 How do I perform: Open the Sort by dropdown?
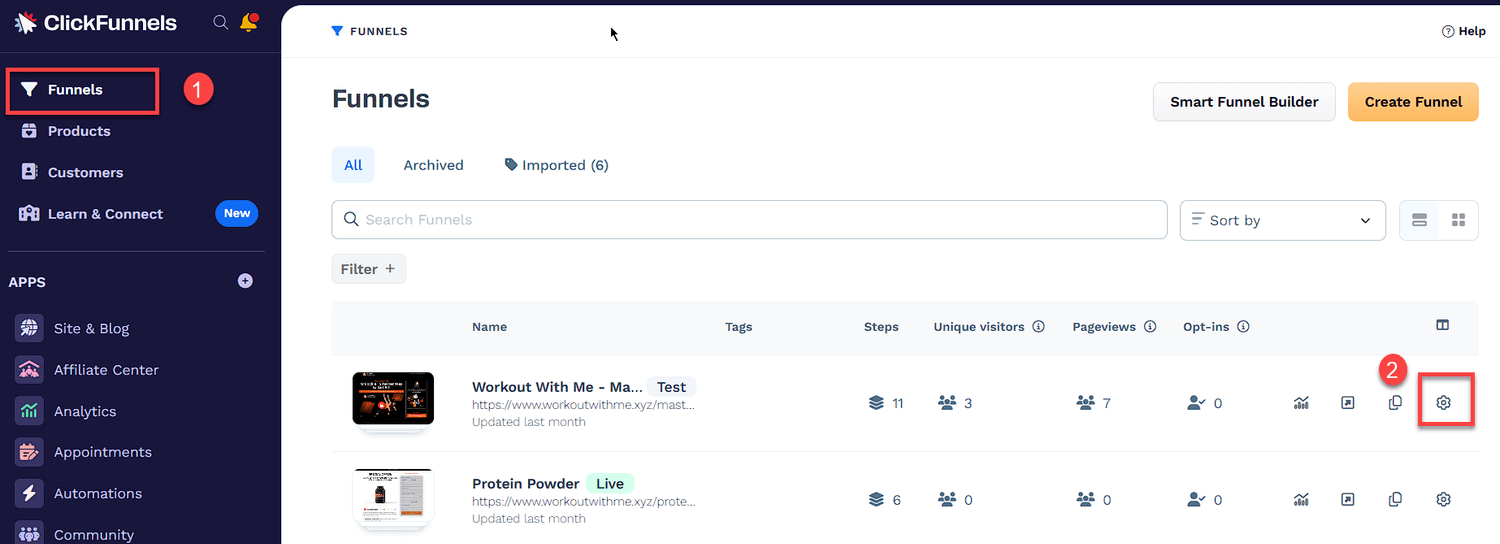point(1282,220)
